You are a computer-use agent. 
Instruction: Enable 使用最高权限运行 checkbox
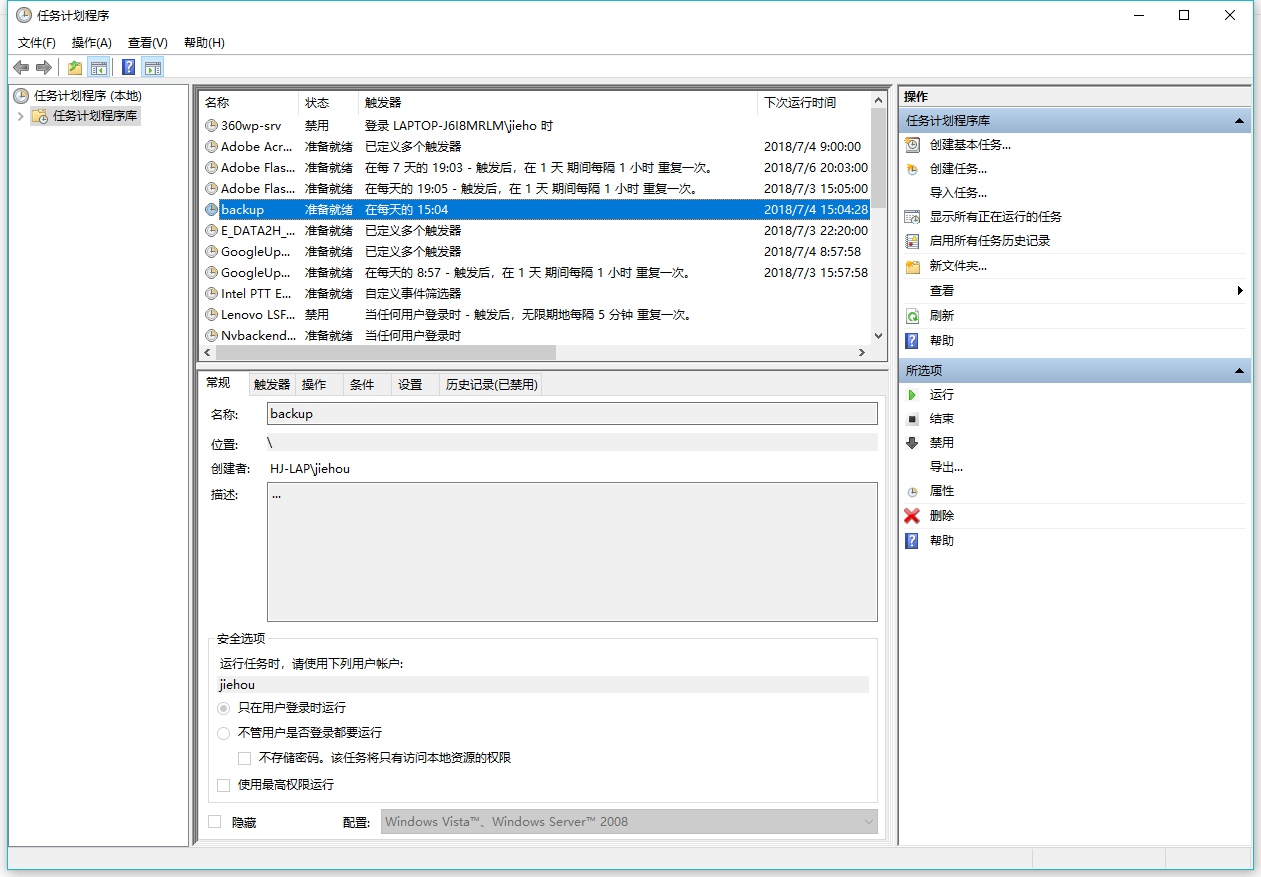point(223,785)
